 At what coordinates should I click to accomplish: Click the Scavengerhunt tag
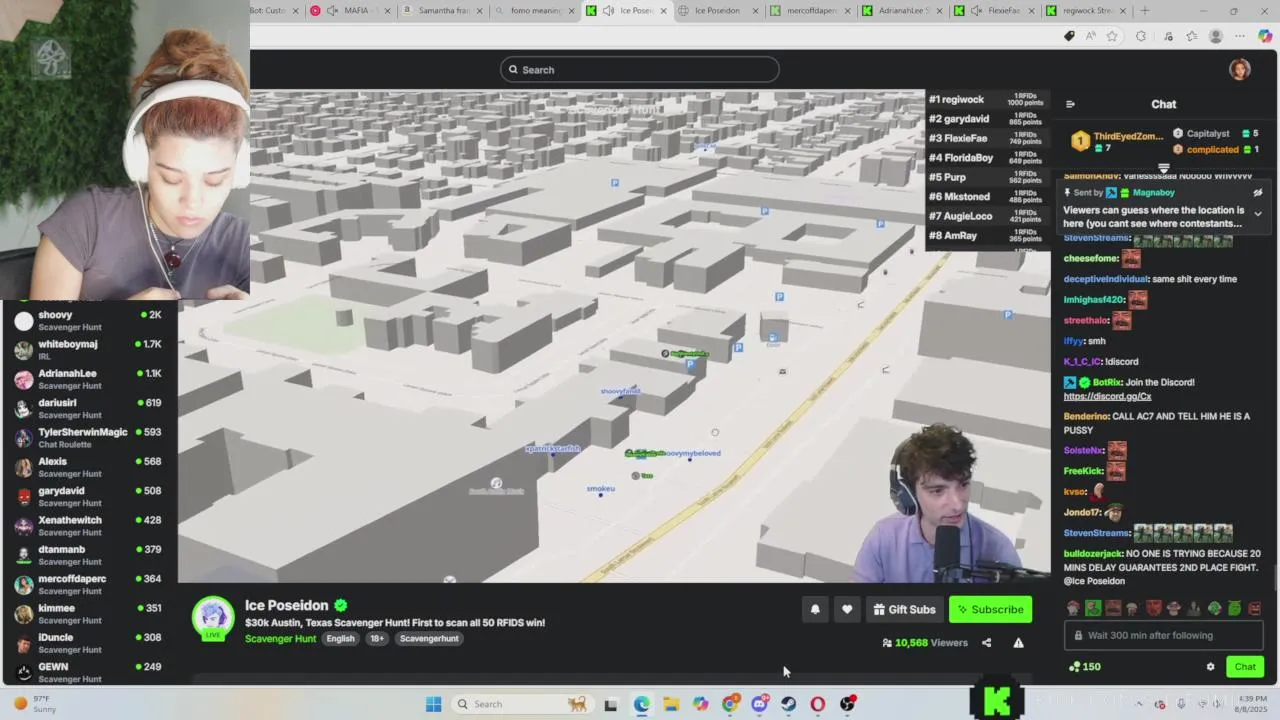pos(429,639)
